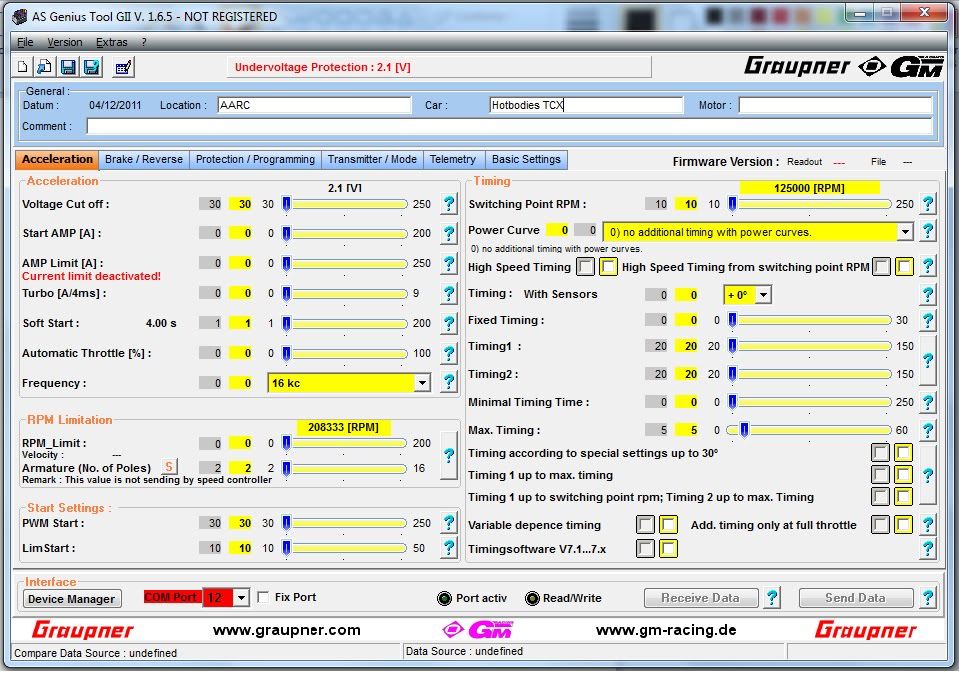Click the Send Data button
Screen dimensions: 959x700
click(856, 598)
